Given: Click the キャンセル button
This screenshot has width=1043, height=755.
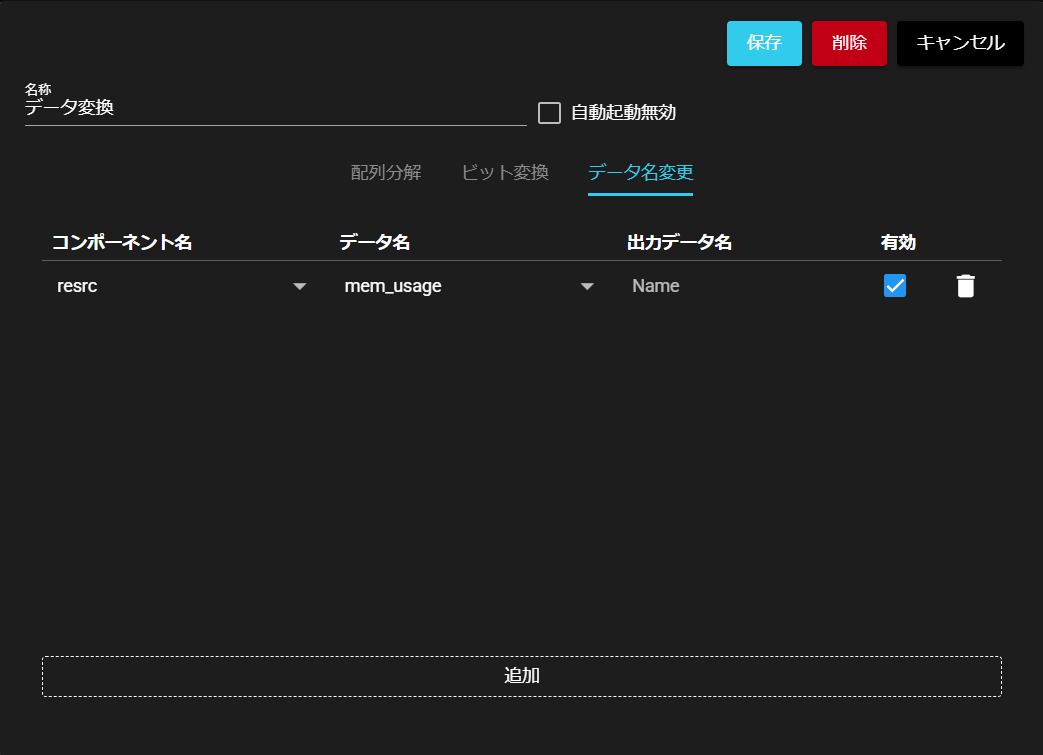Looking at the screenshot, I should point(960,43).
